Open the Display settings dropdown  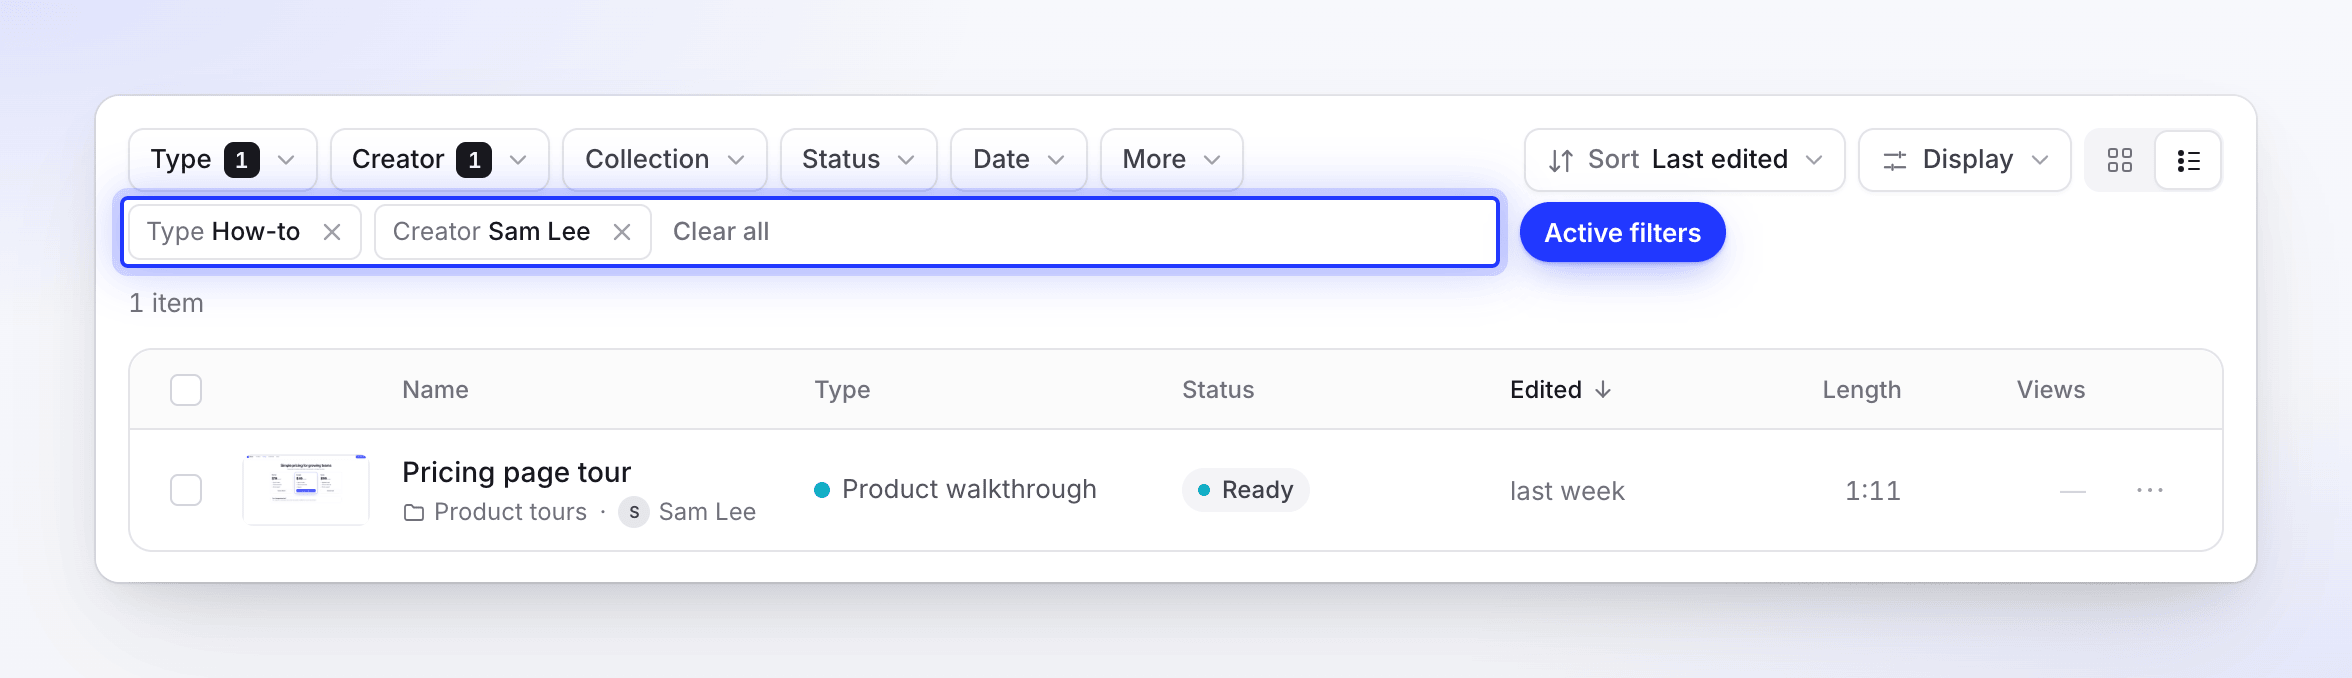(x=1965, y=160)
